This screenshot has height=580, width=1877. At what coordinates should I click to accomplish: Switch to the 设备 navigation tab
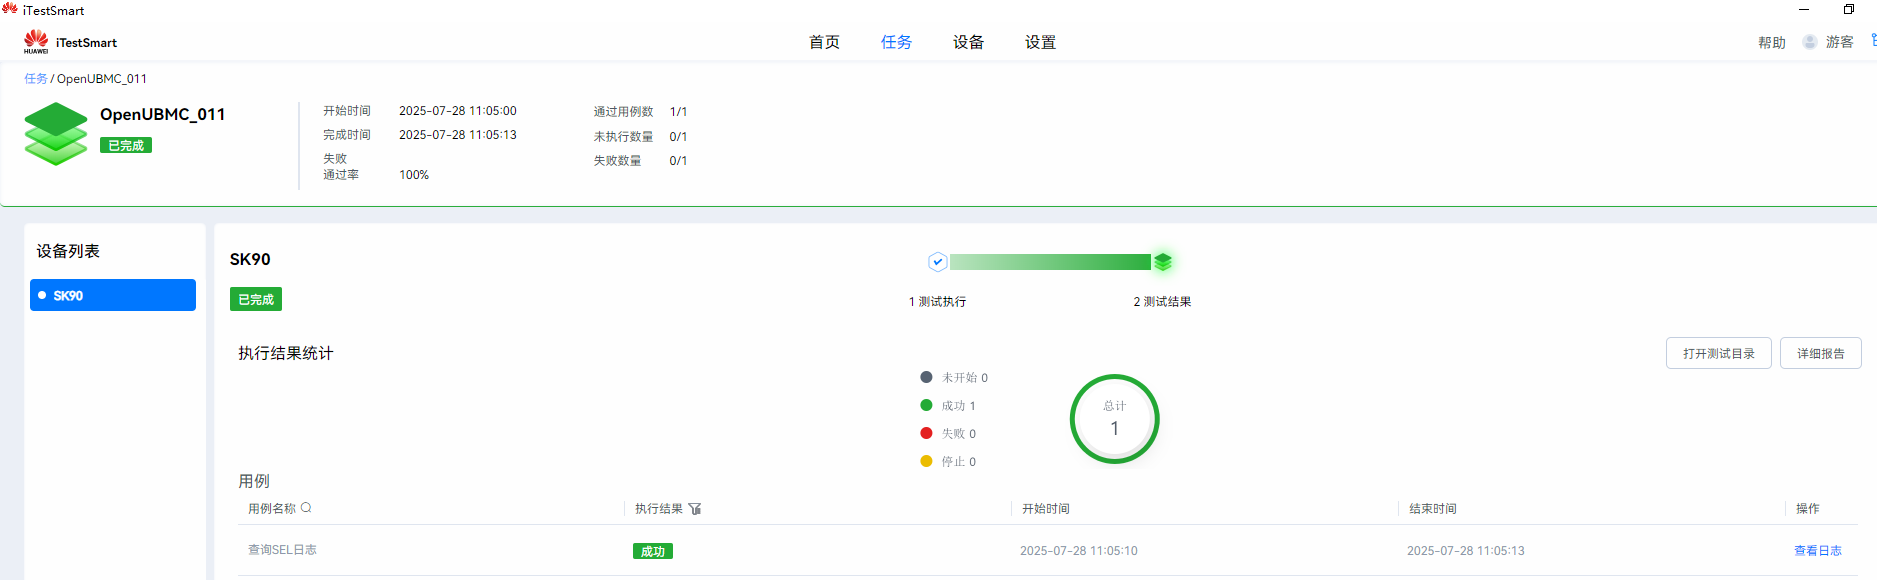tap(968, 42)
